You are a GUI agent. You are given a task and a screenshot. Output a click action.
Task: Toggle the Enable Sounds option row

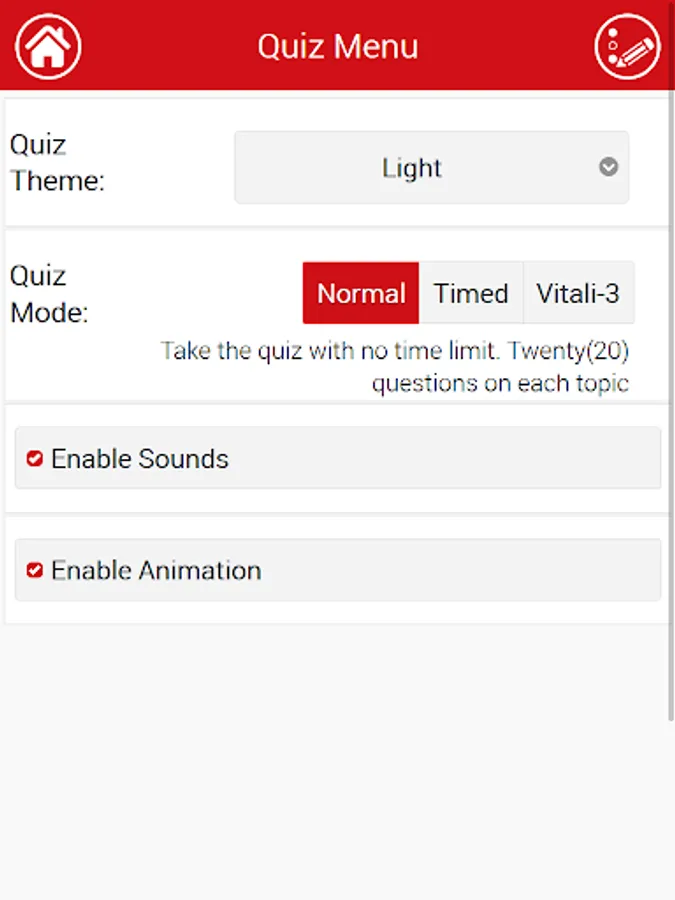click(337, 459)
